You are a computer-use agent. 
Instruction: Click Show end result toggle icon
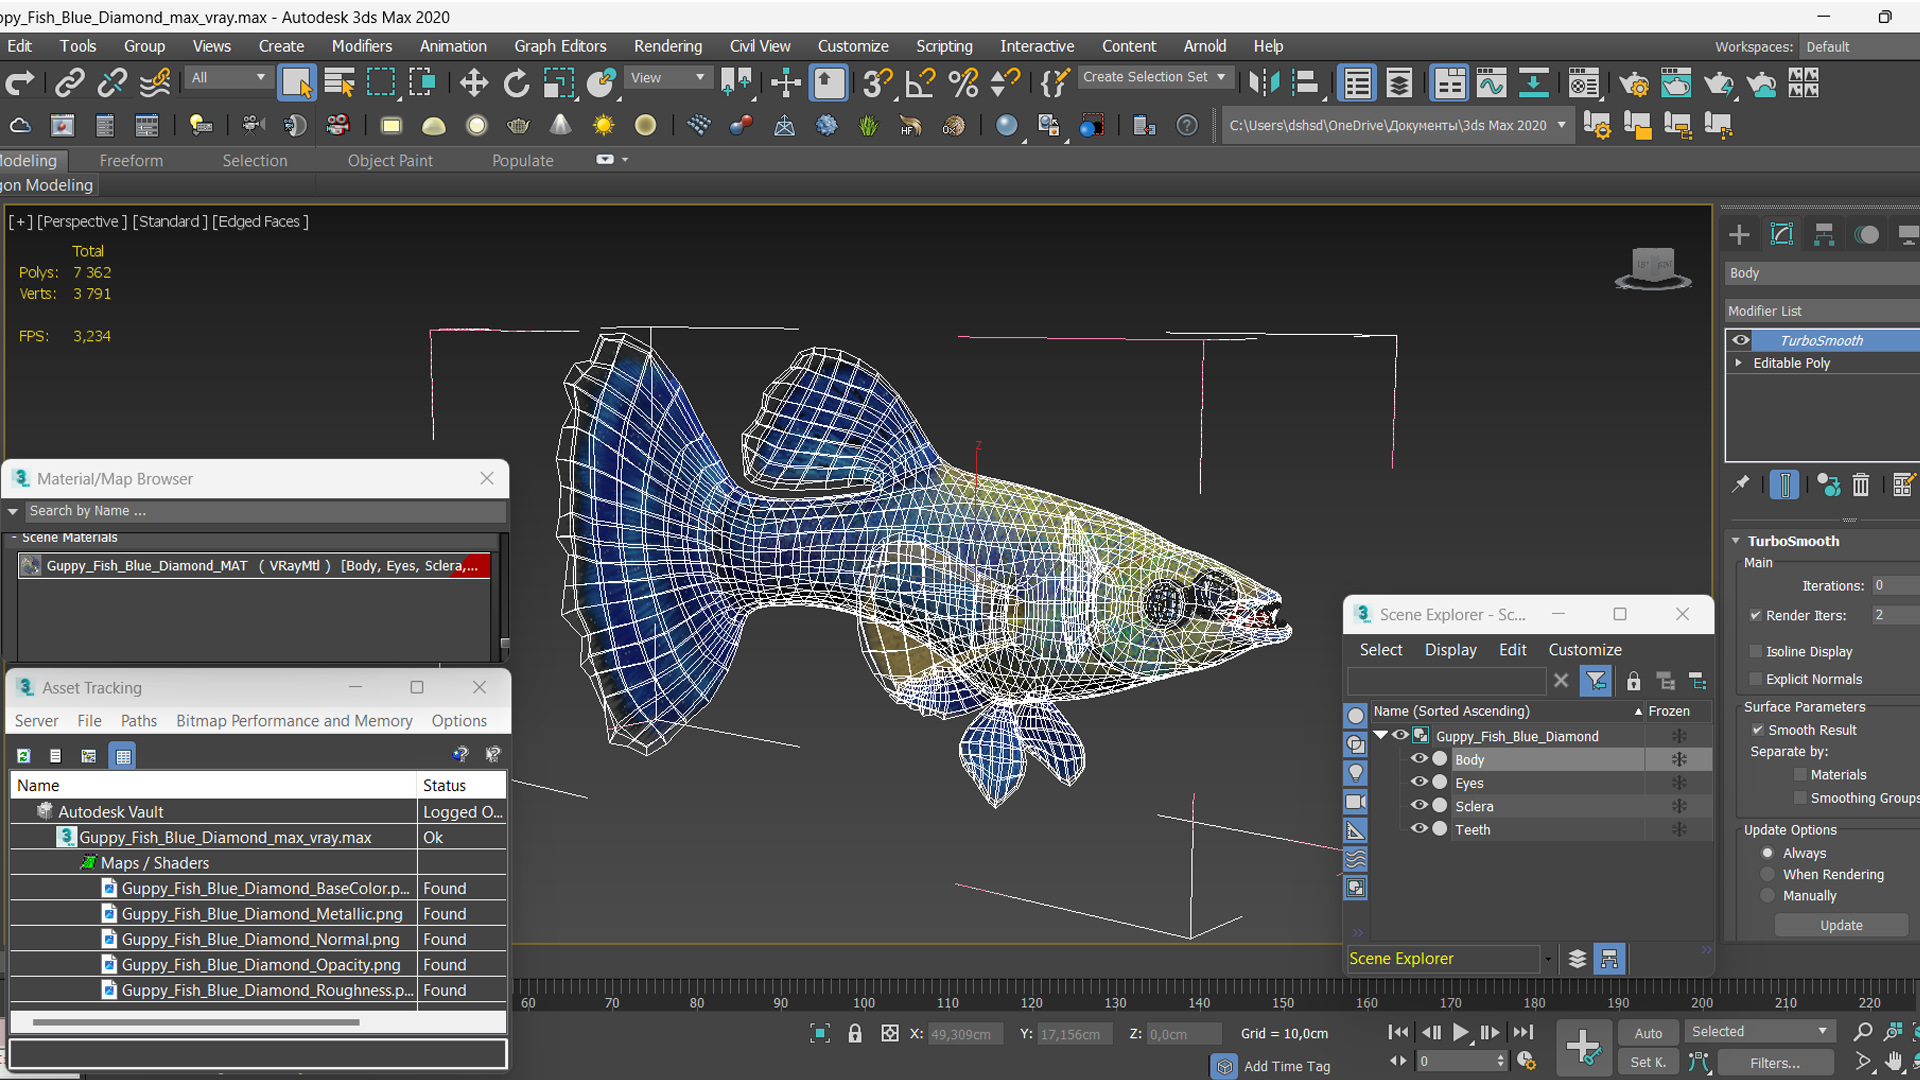tap(1784, 485)
